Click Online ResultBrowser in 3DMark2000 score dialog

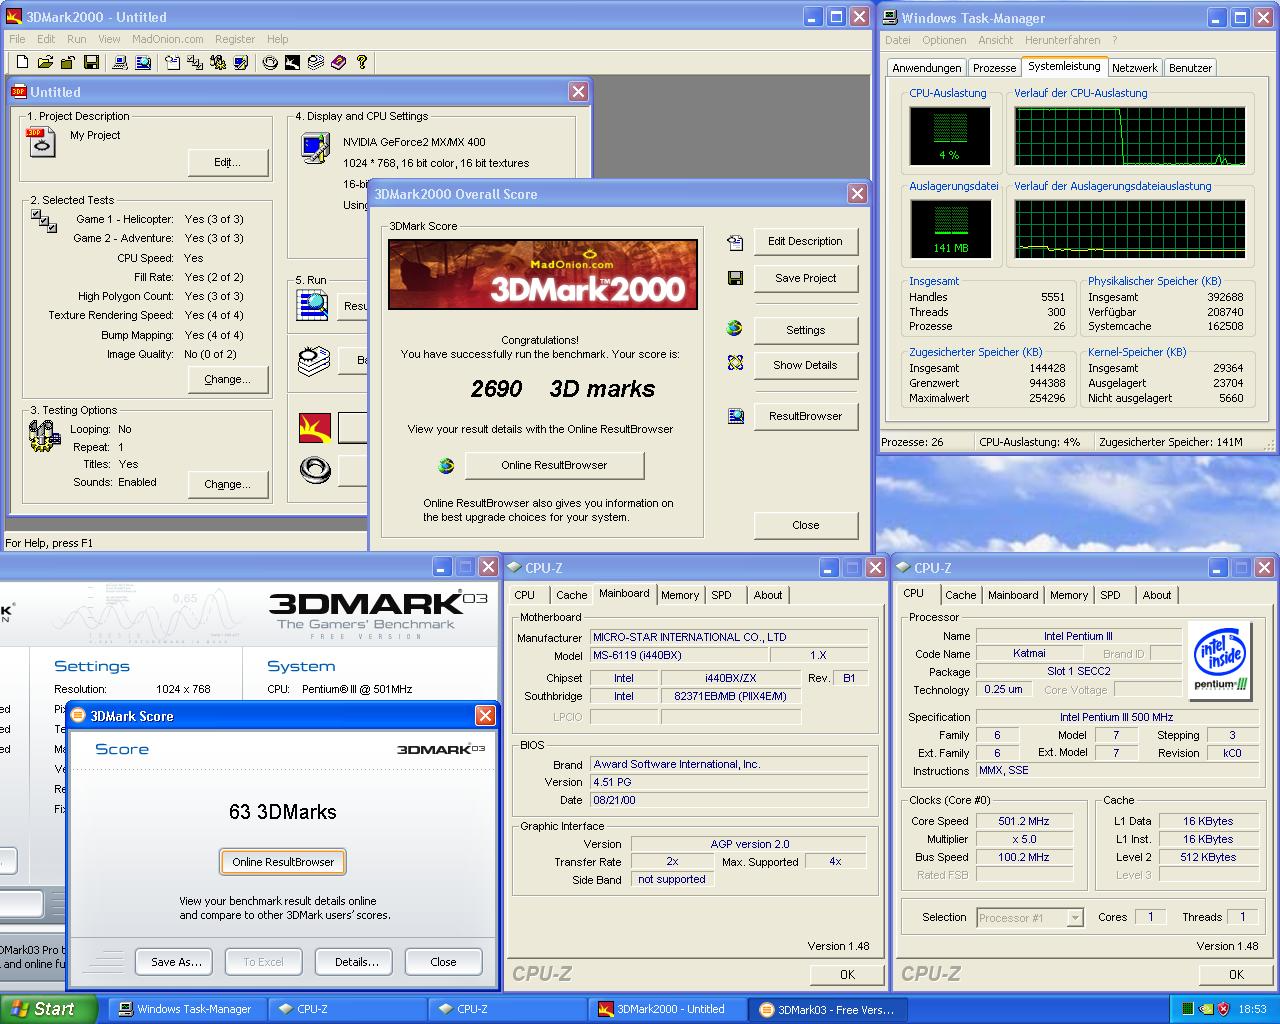554,465
